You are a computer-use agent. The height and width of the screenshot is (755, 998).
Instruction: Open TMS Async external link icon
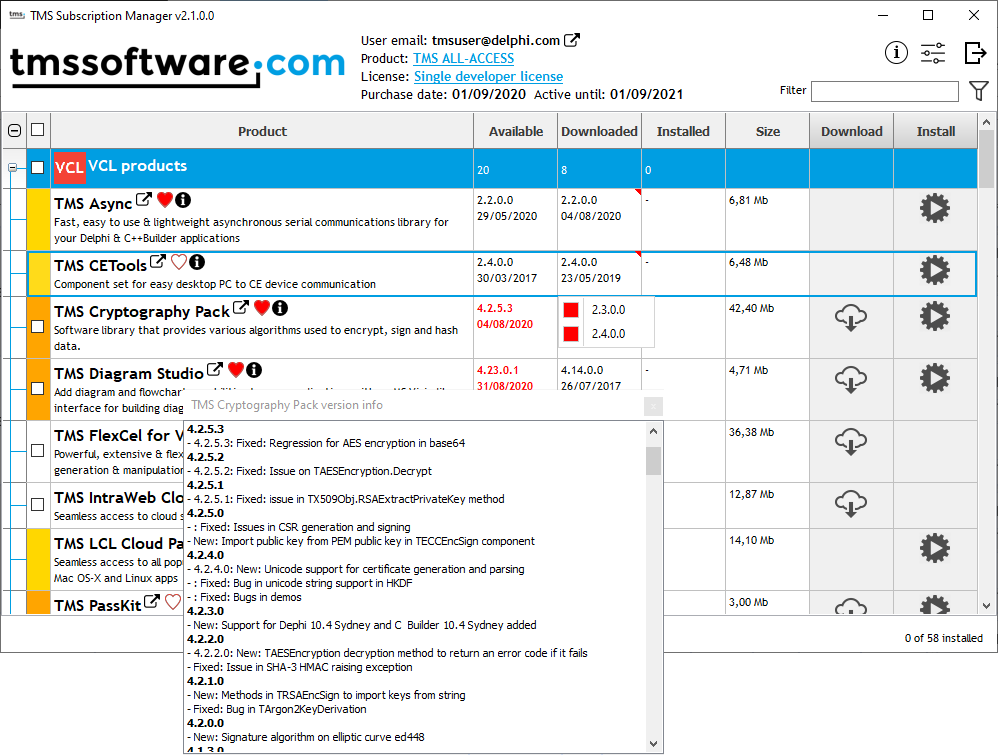(x=144, y=200)
